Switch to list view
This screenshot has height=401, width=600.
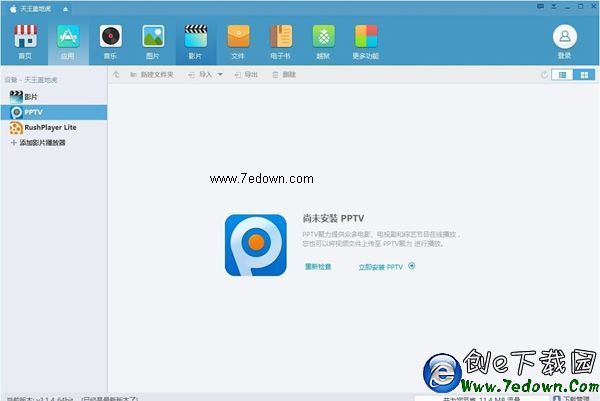pyautogui.click(x=562, y=75)
